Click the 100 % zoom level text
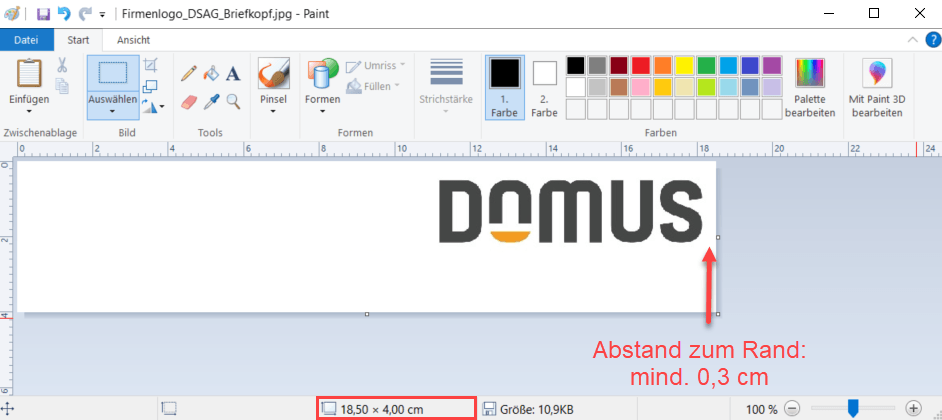Viewport: 942px width, 420px height. click(762, 410)
